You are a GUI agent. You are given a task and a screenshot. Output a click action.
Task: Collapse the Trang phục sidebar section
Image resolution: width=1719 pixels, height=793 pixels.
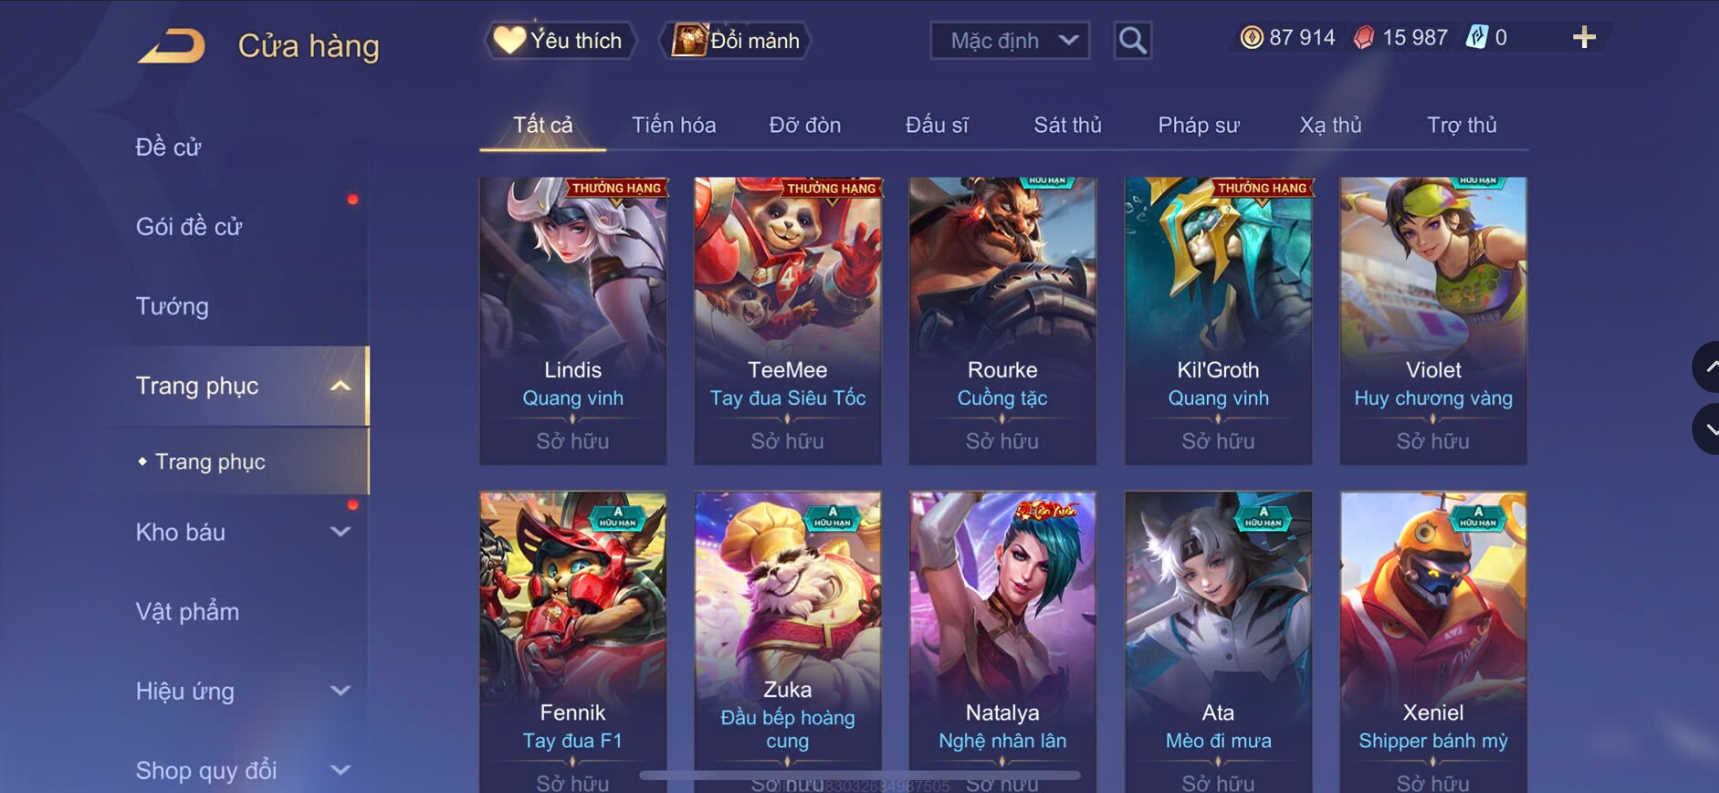340,386
